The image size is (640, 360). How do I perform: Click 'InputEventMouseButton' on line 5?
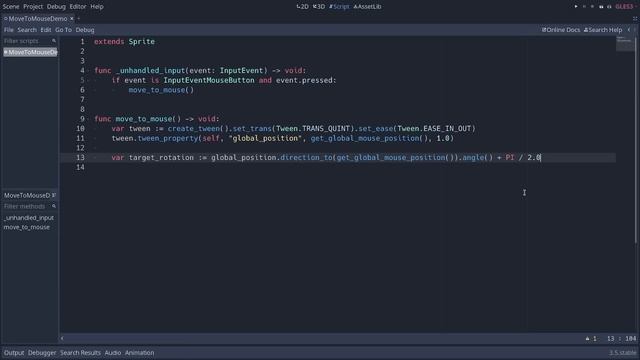pyautogui.click(x=209, y=80)
